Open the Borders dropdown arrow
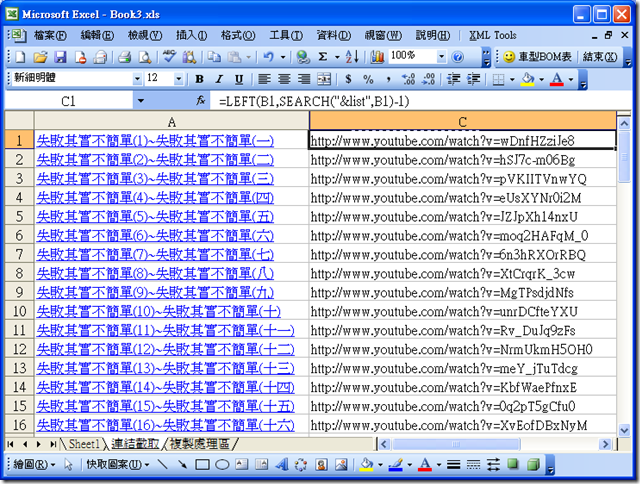The height and width of the screenshot is (484, 640). coord(512,79)
